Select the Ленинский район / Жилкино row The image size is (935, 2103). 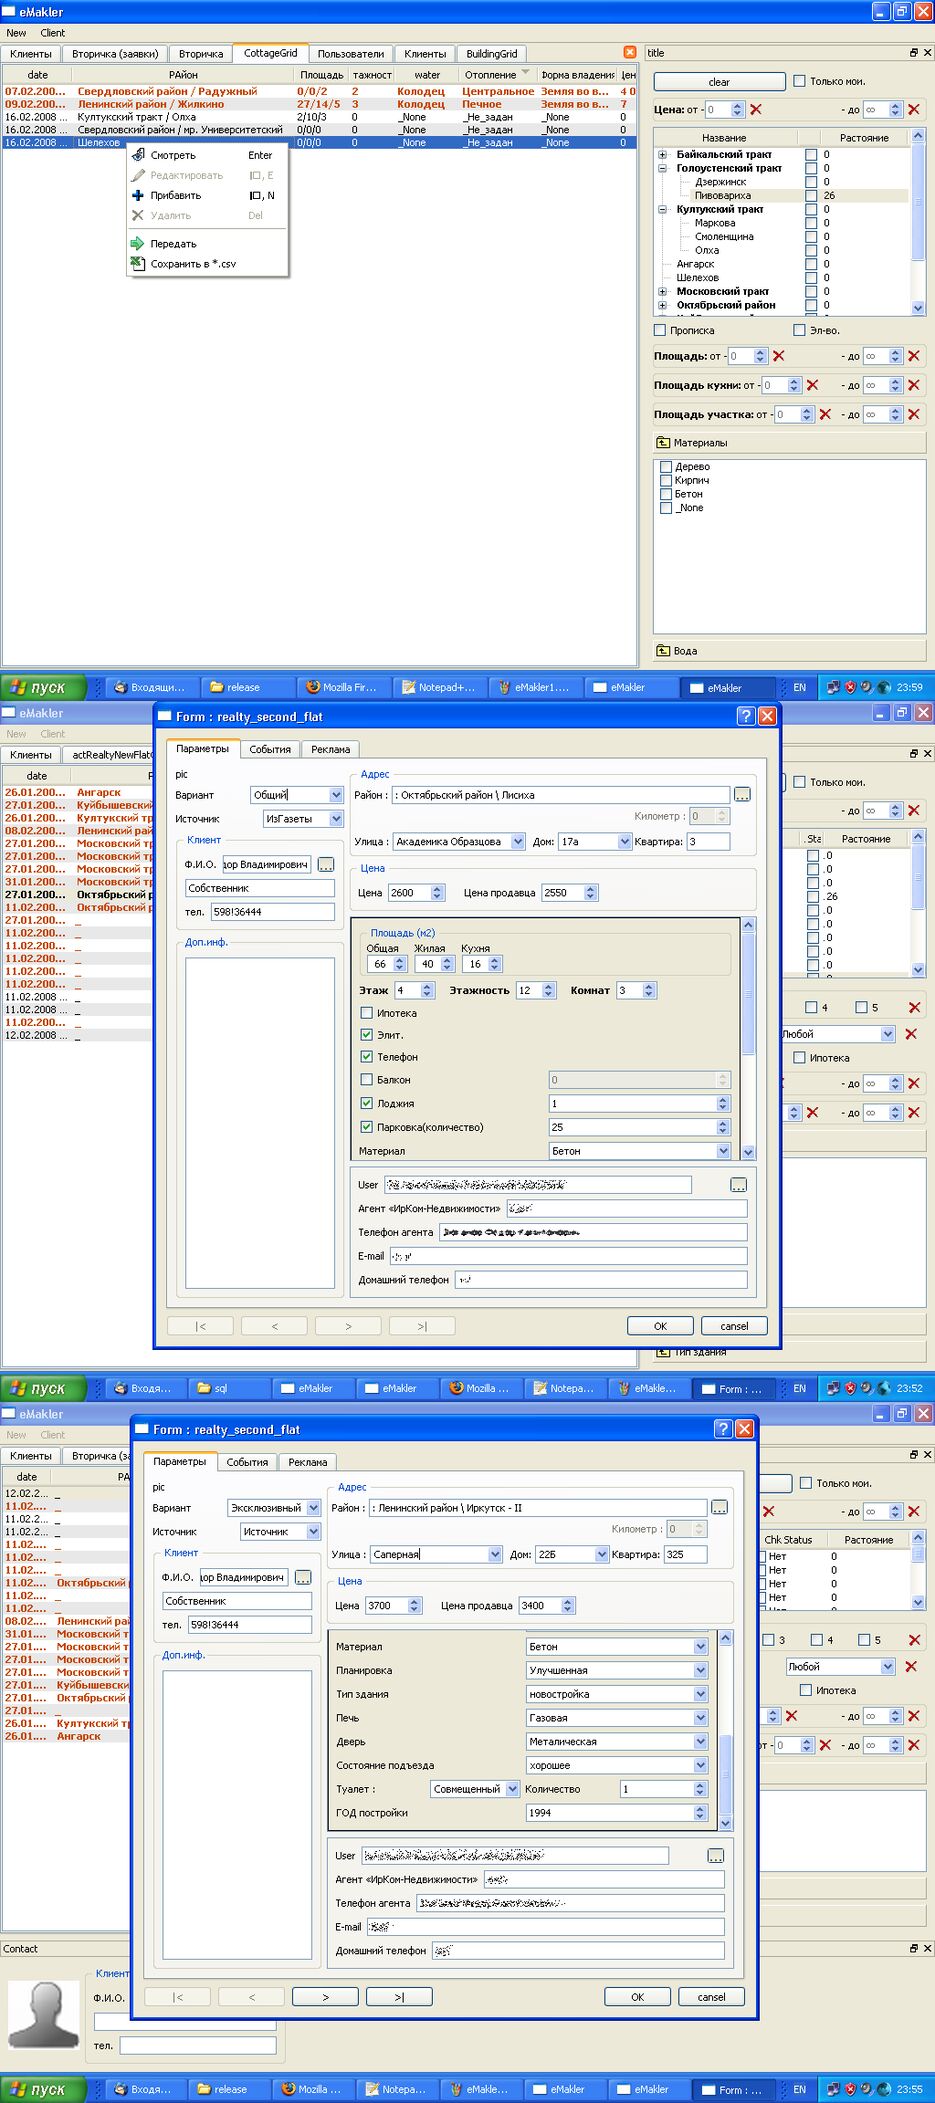[319, 104]
